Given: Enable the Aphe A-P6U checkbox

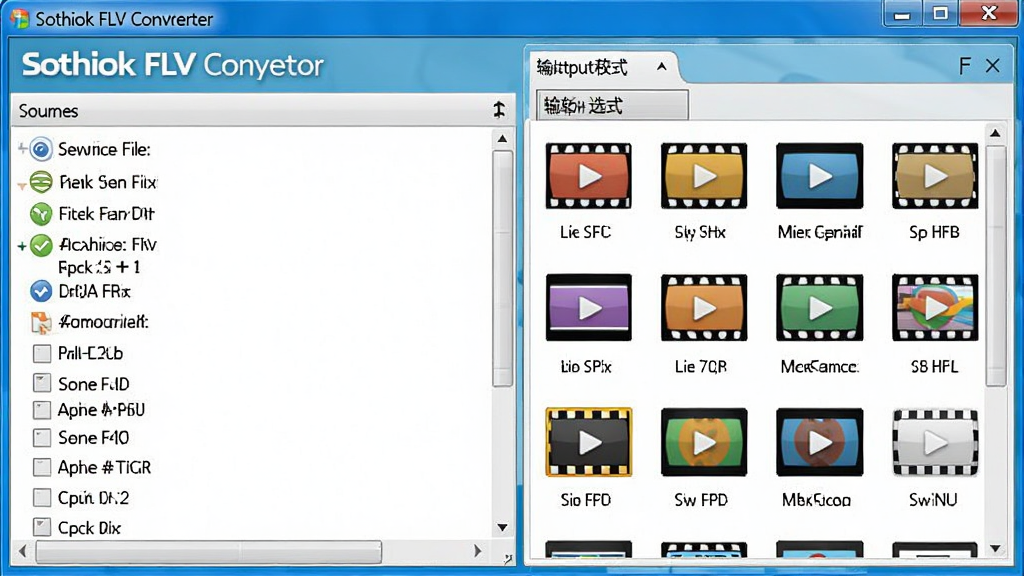Looking at the screenshot, I should pyautogui.click(x=42, y=410).
